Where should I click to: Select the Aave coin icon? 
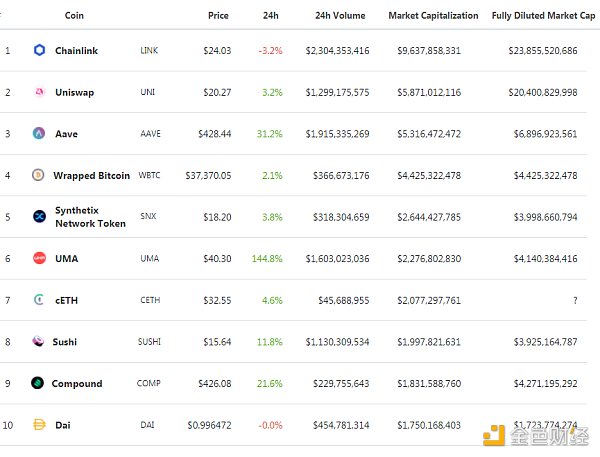(x=39, y=133)
